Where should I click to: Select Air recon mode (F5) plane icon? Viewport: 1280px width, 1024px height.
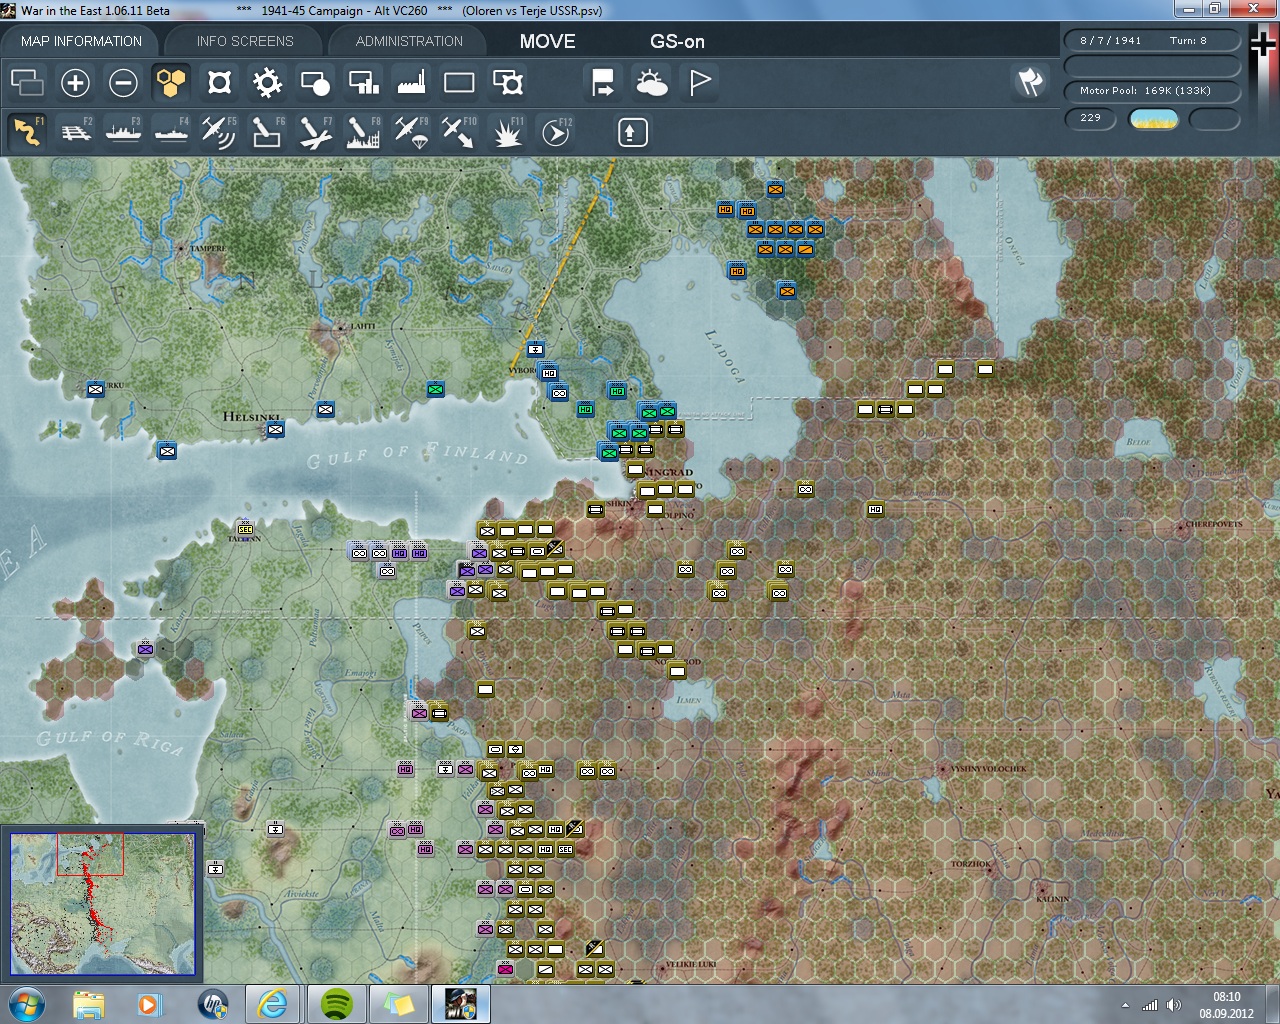(x=219, y=132)
